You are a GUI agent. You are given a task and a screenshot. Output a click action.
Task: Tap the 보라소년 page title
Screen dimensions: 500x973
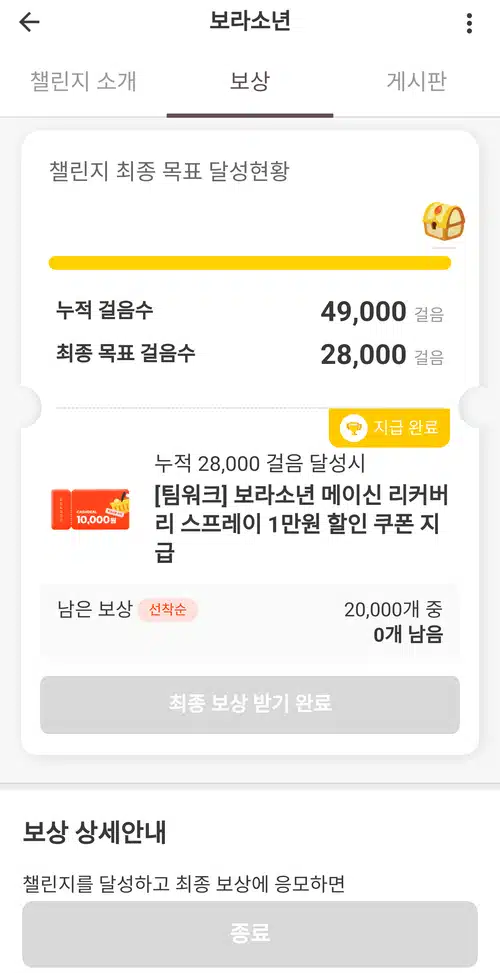[250, 22]
